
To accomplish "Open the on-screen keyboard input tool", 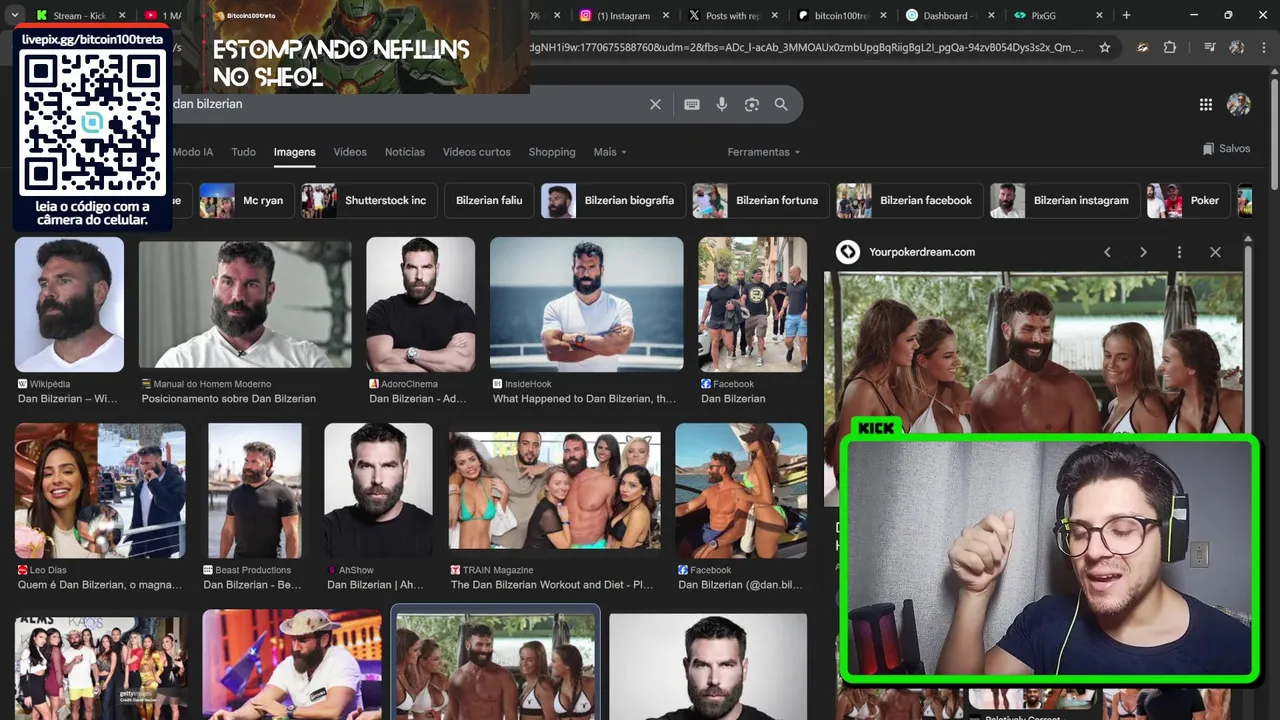I will pos(692,104).
